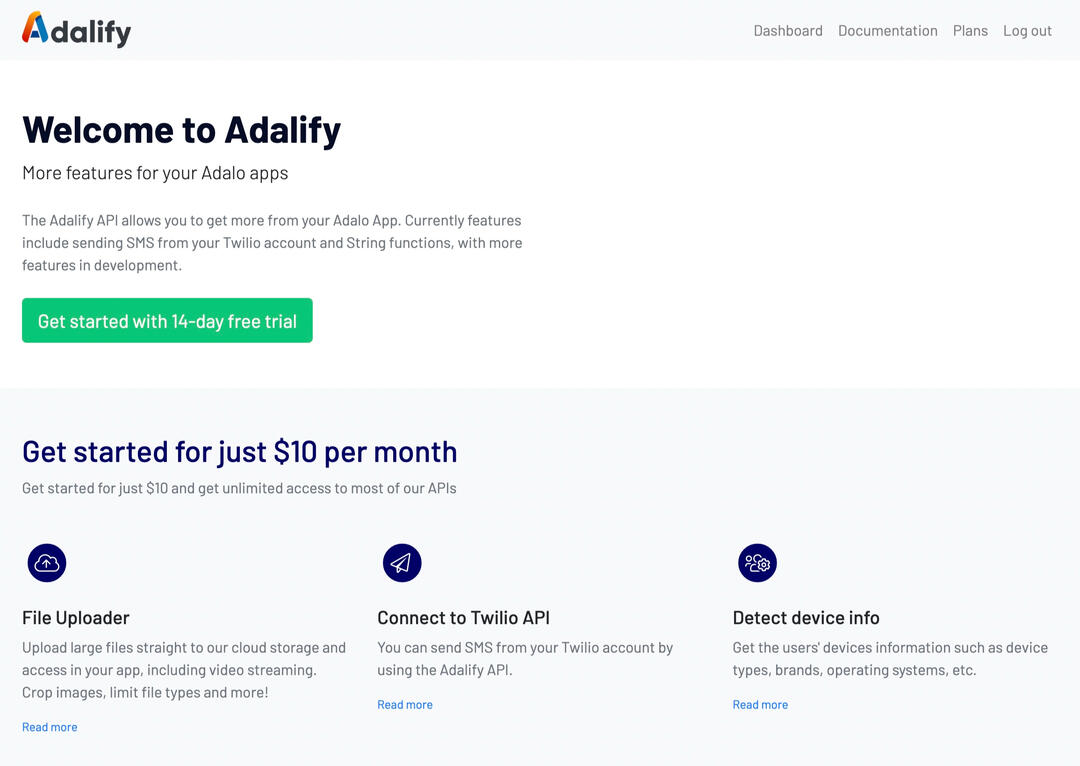Click the File Uploader heading

pyautogui.click(x=76, y=618)
